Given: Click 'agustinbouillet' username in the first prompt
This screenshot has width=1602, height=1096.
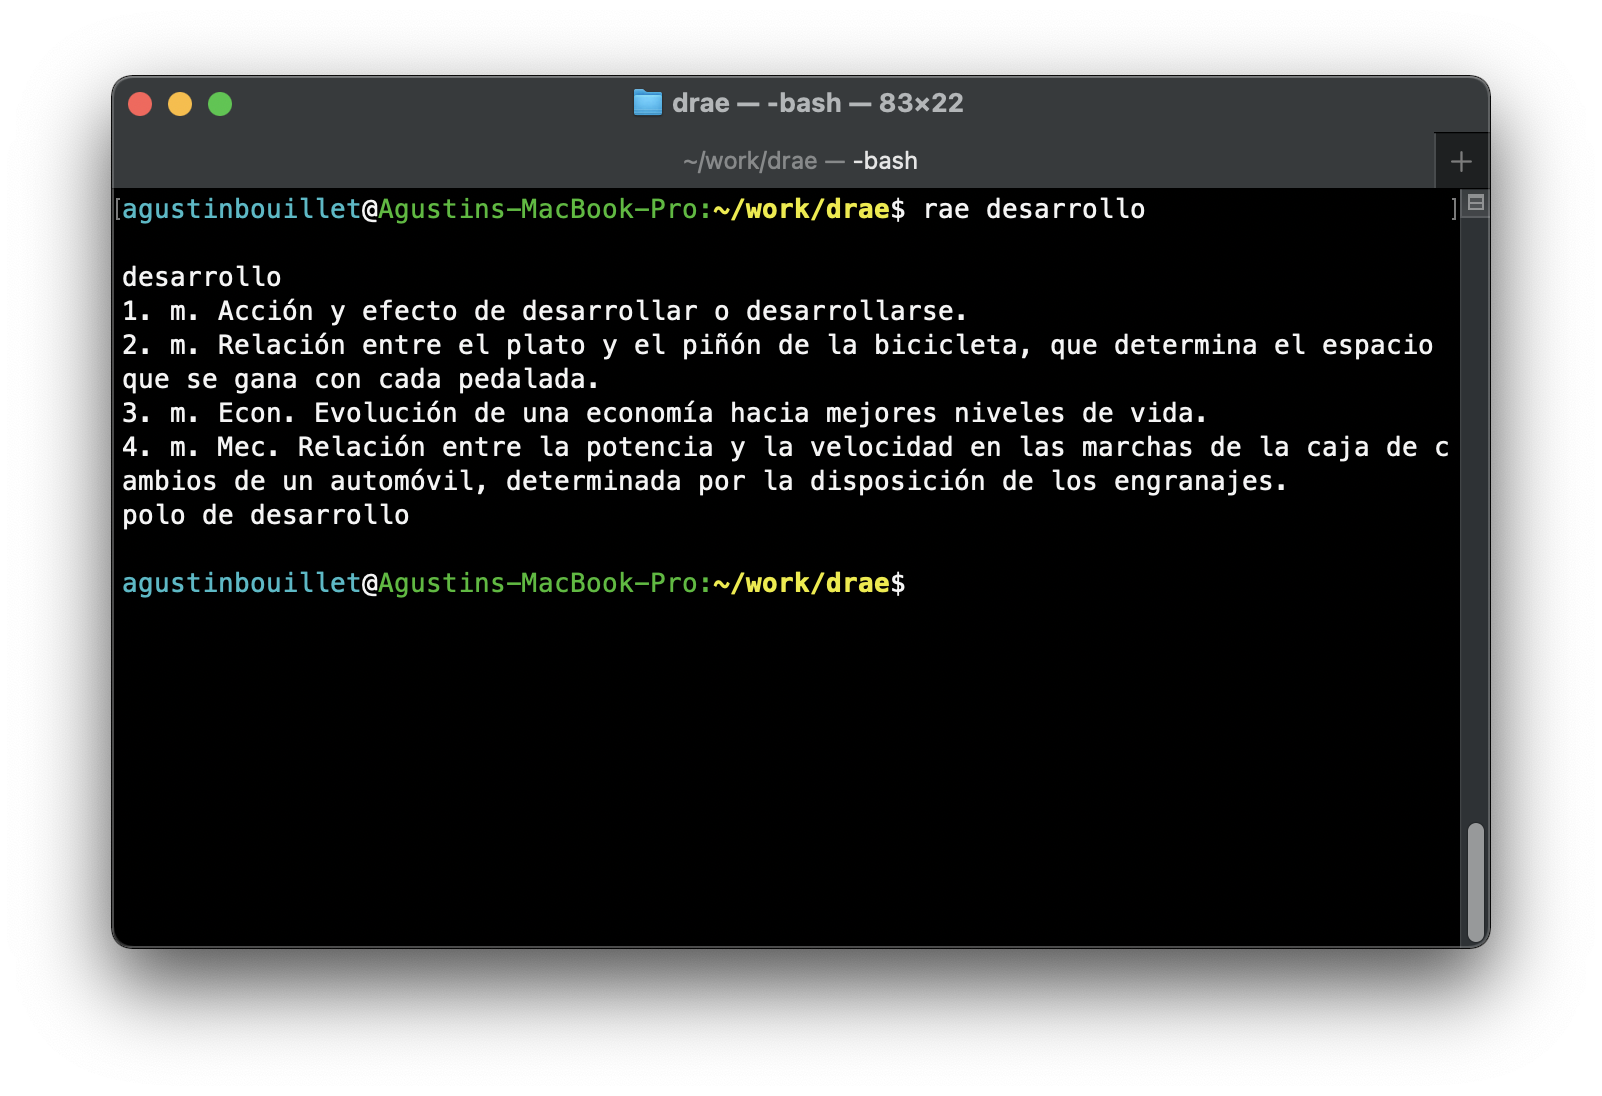Looking at the screenshot, I should tap(241, 209).
